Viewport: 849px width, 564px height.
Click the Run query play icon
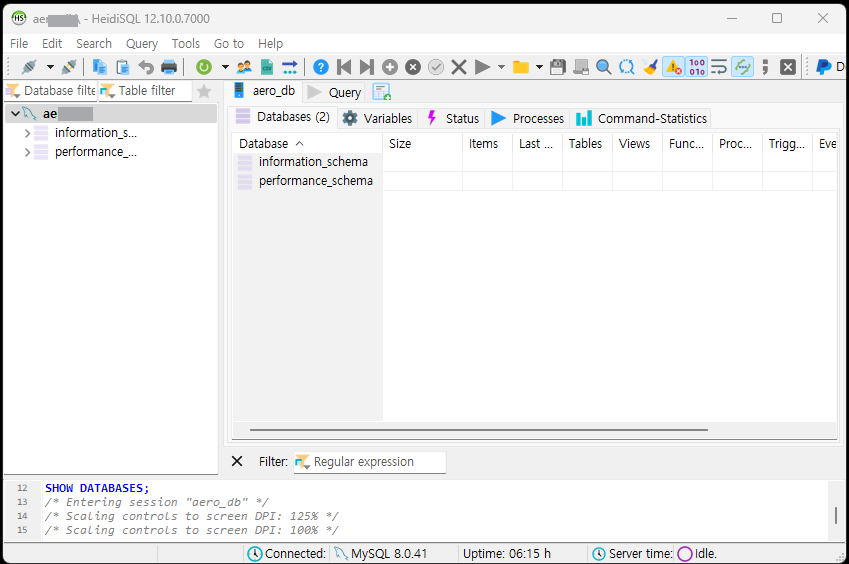[482, 67]
